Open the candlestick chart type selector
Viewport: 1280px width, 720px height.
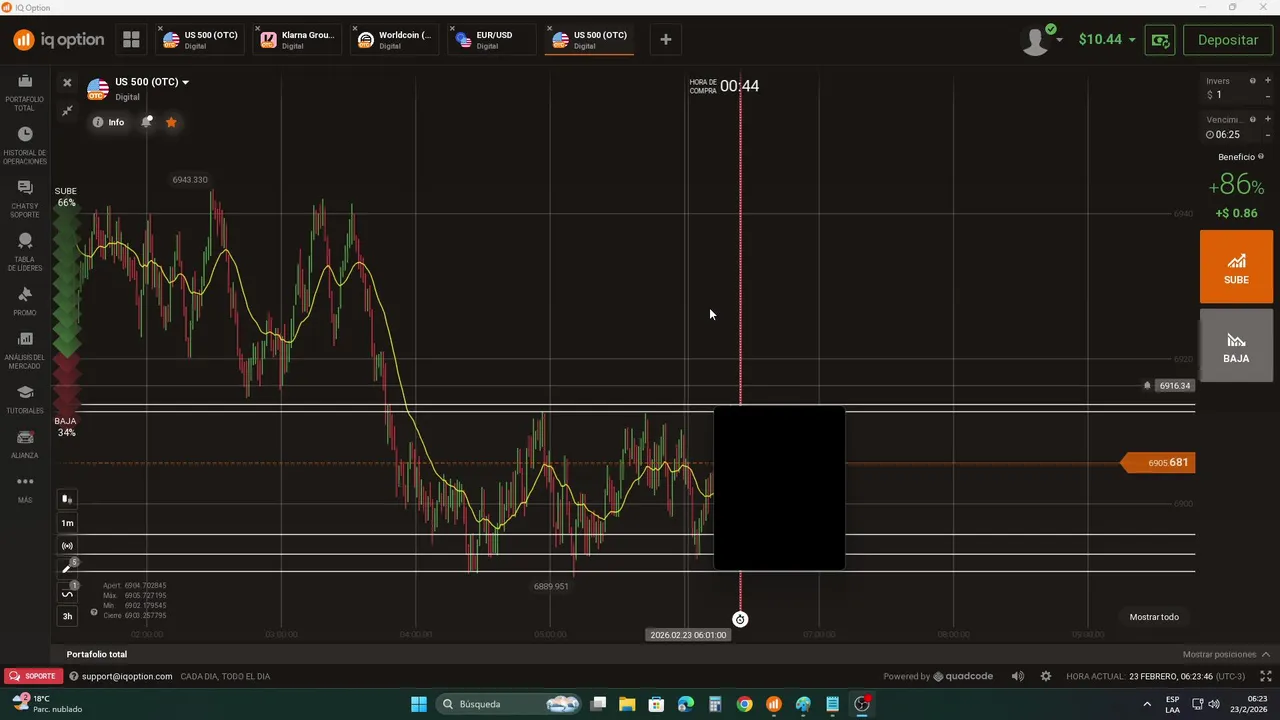67,499
